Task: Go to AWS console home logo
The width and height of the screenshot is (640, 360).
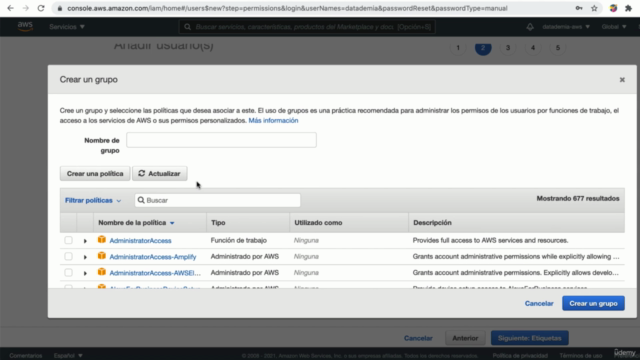Action: coord(25,26)
